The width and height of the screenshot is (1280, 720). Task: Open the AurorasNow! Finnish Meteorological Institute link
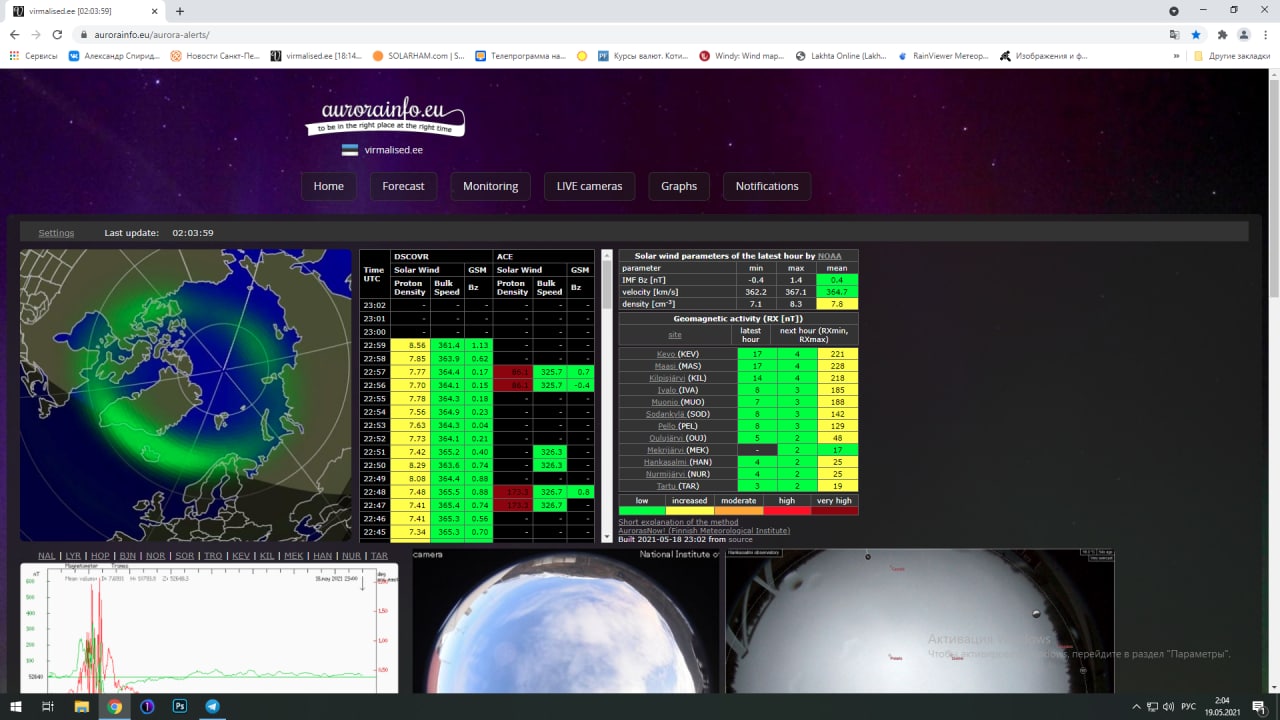point(703,531)
